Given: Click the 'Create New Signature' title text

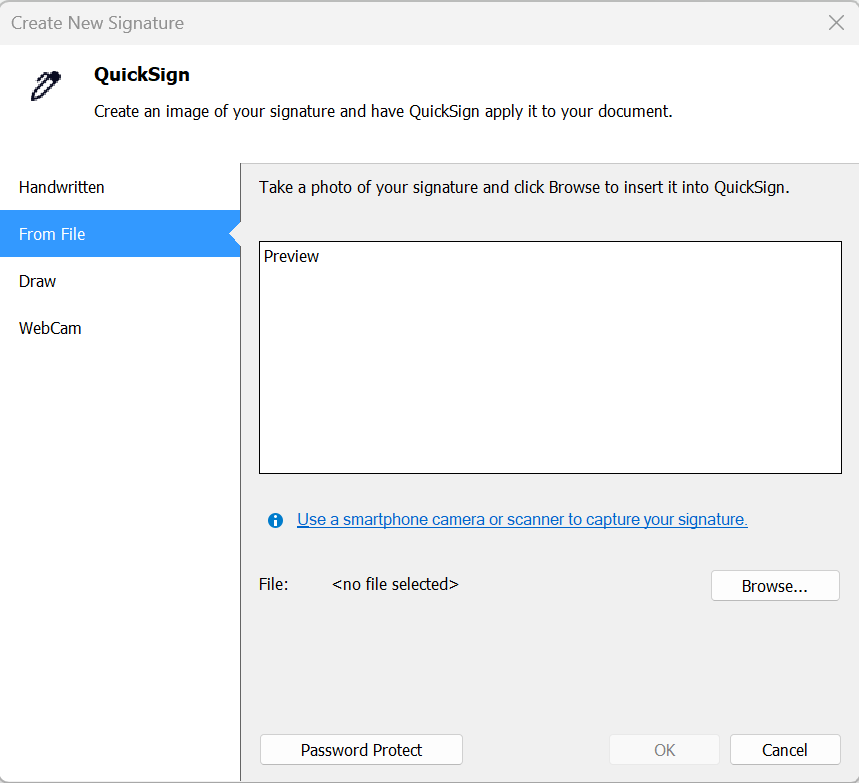Looking at the screenshot, I should (x=98, y=23).
